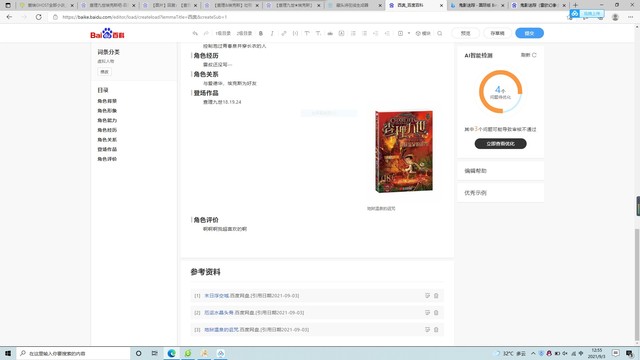This screenshot has height=360, width=640.
Task: Open the browser settings ellipsis menu
Action: (x=631, y=17)
